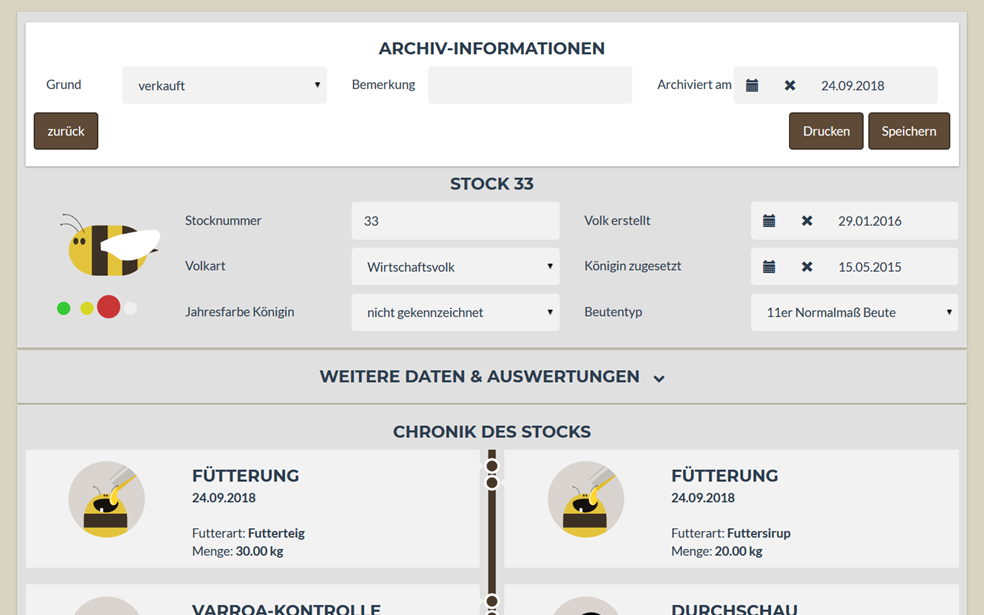Click the Futterart Futterteig text
The width and height of the screenshot is (984, 615).
coord(249,533)
